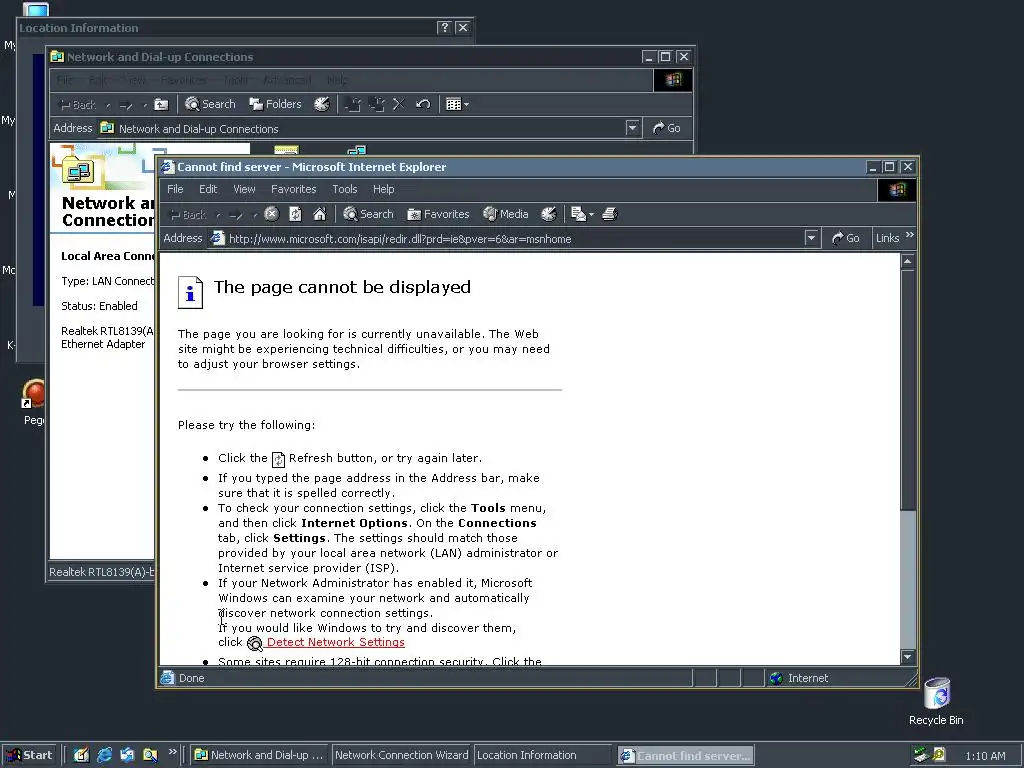Open address dropdown in Network Connections window
This screenshot has height=768, width=1024.
point(632,128)
